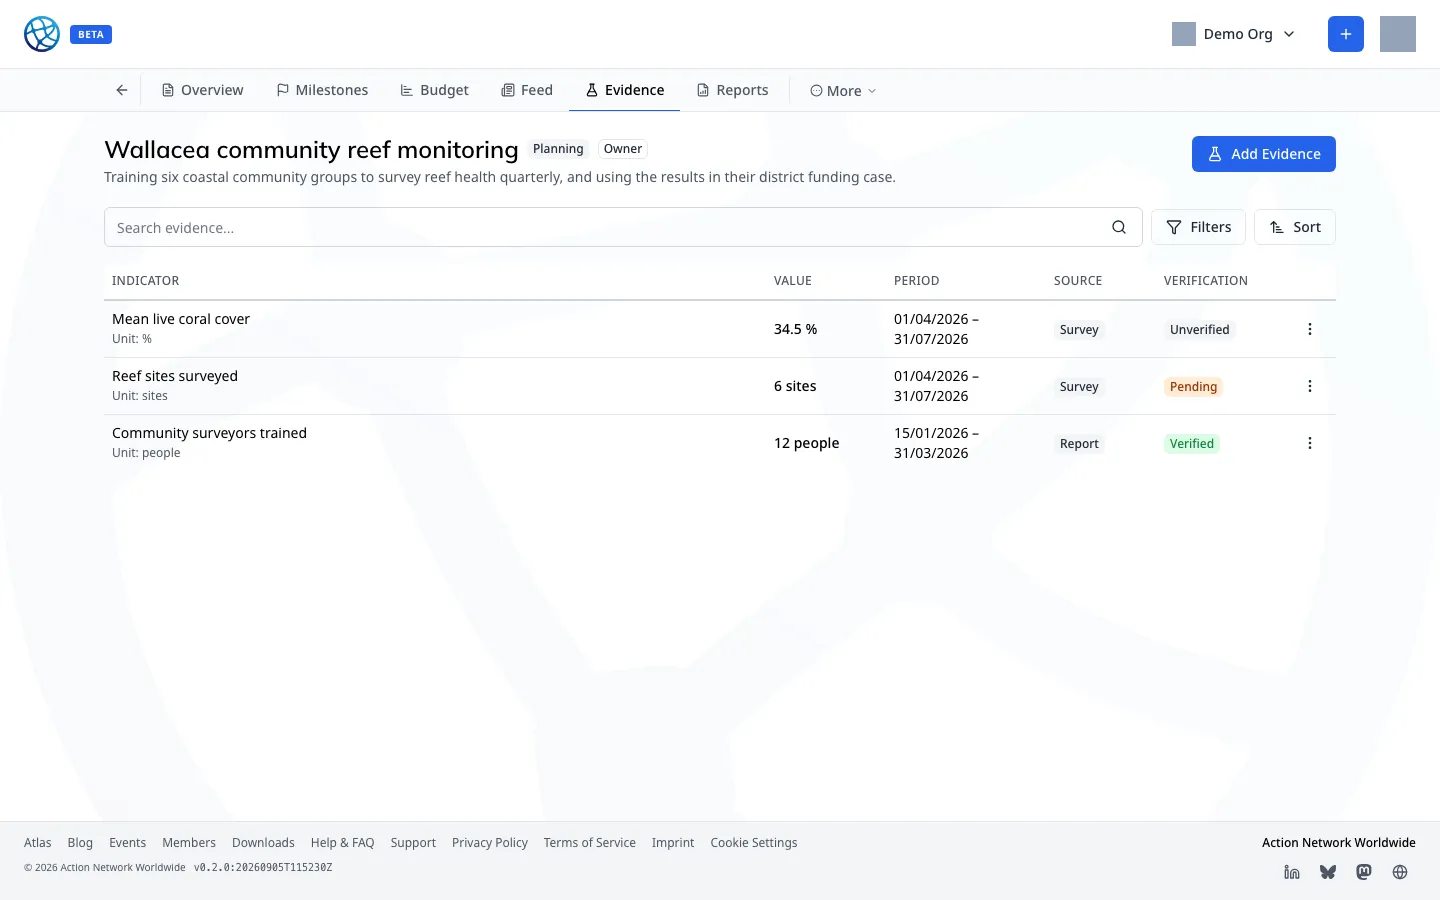Click the Search evidence input field

point(623,227)
